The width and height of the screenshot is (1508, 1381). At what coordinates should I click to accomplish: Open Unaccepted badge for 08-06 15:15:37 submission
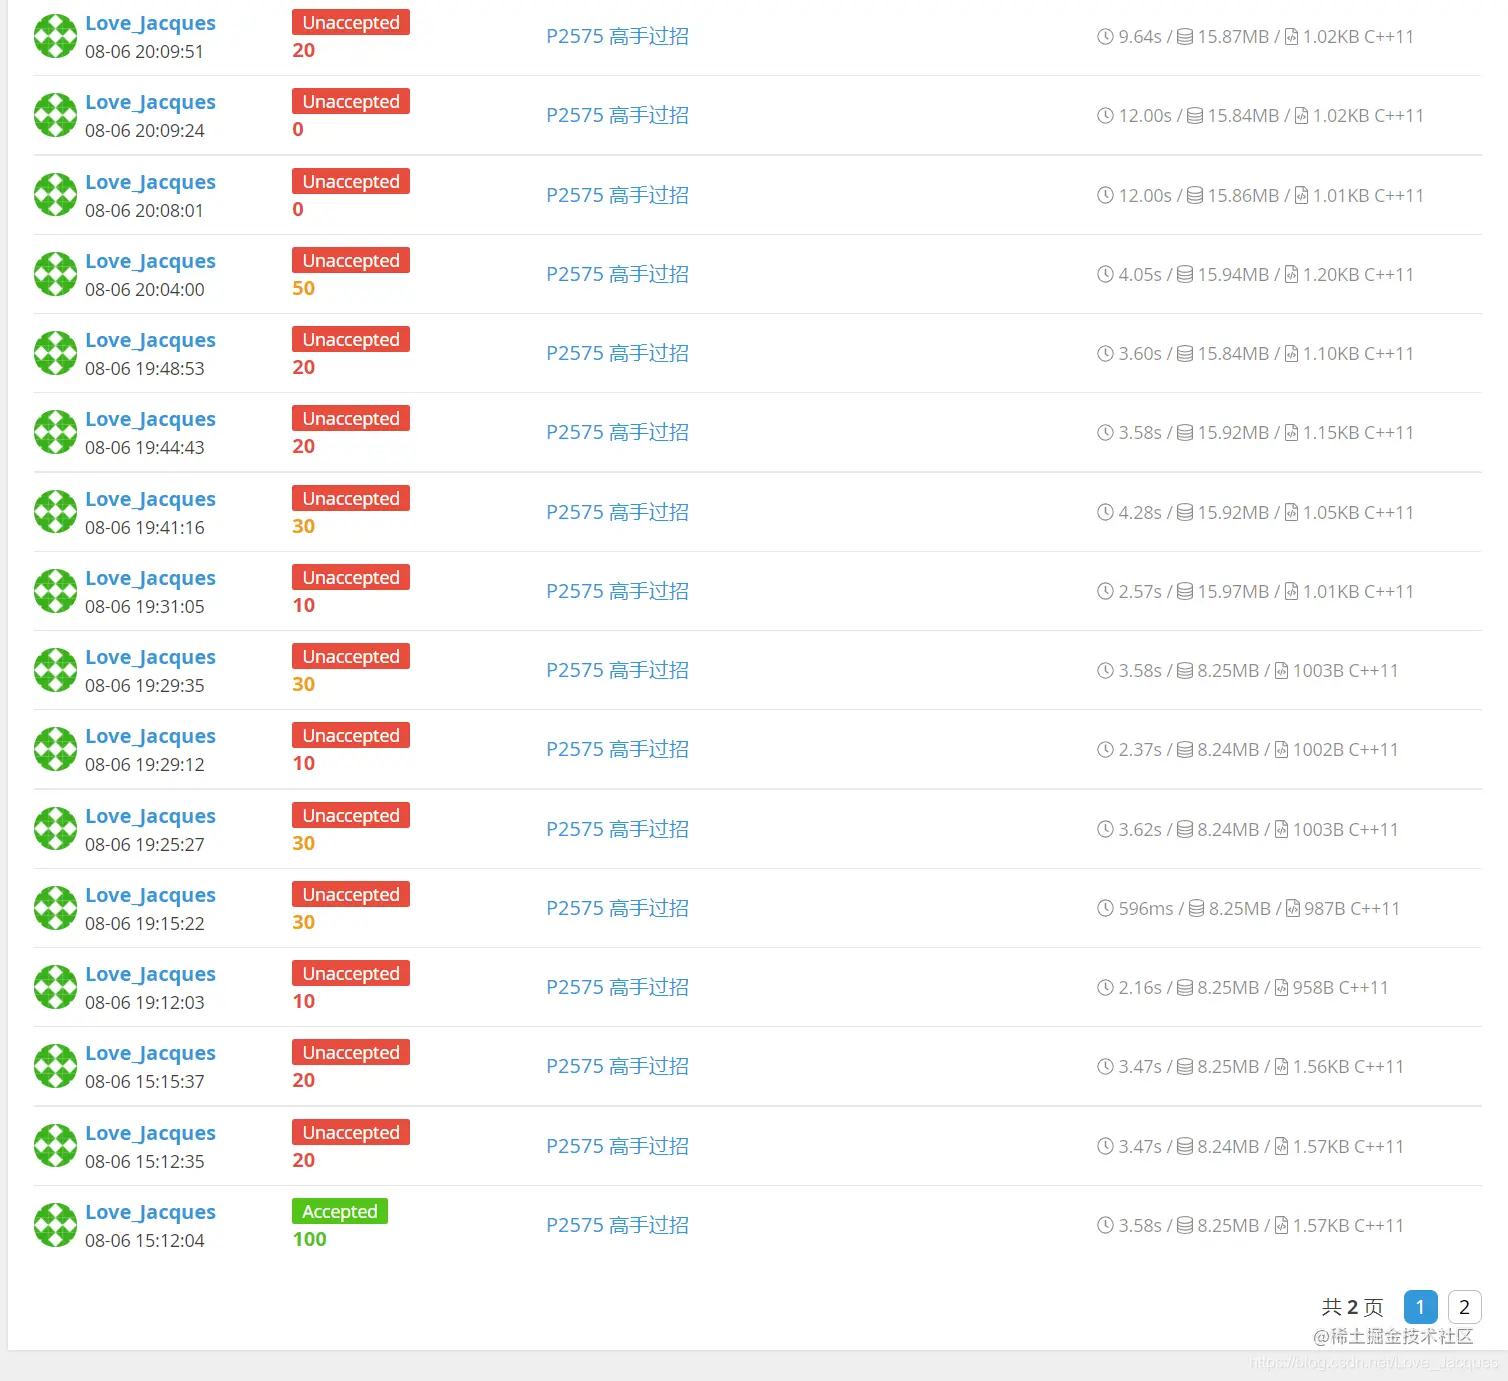351,1052
